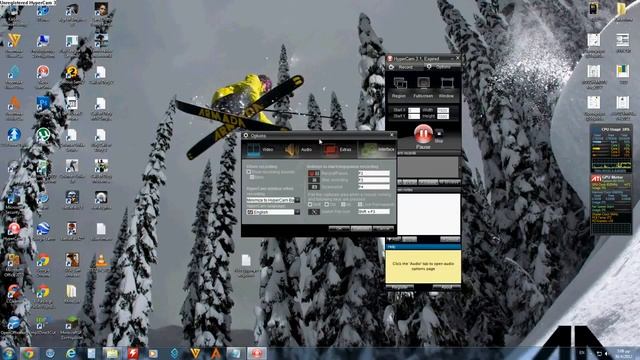Click the Register button in HyperCam
Screen dimensions: 640x360
(400, 287)
